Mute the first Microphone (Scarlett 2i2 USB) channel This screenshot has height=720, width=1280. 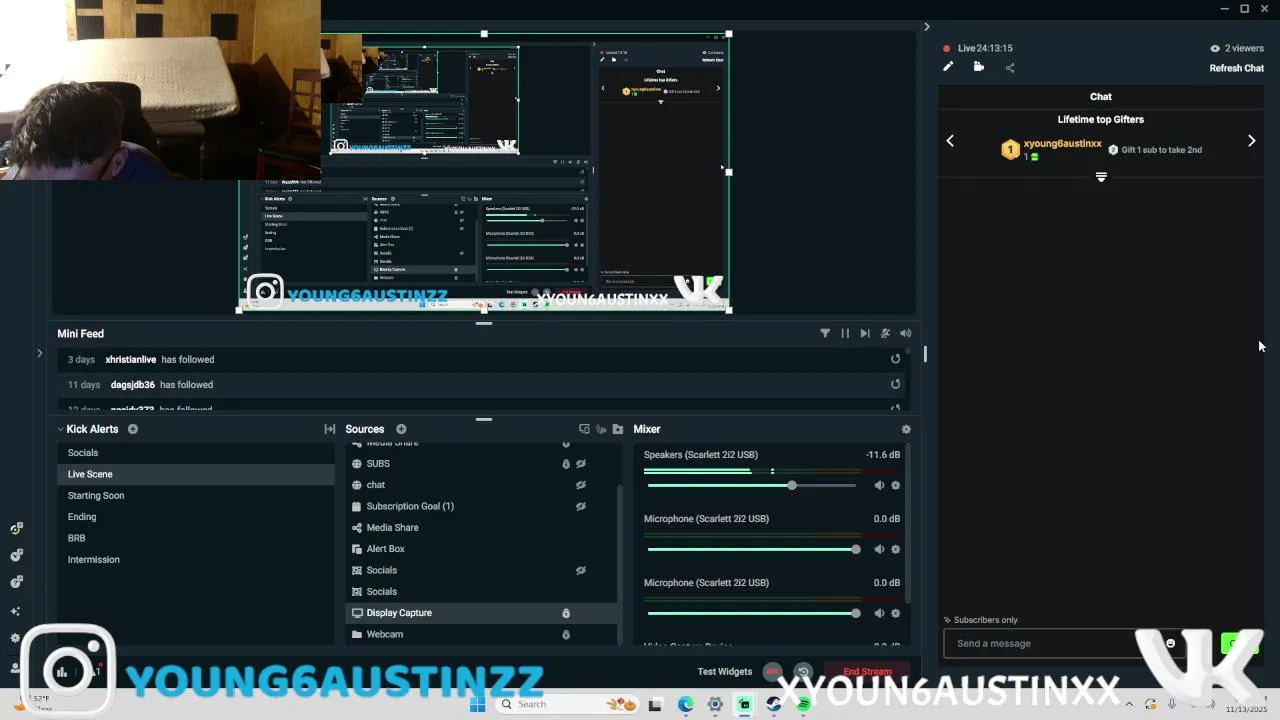(x=879, y=549)
